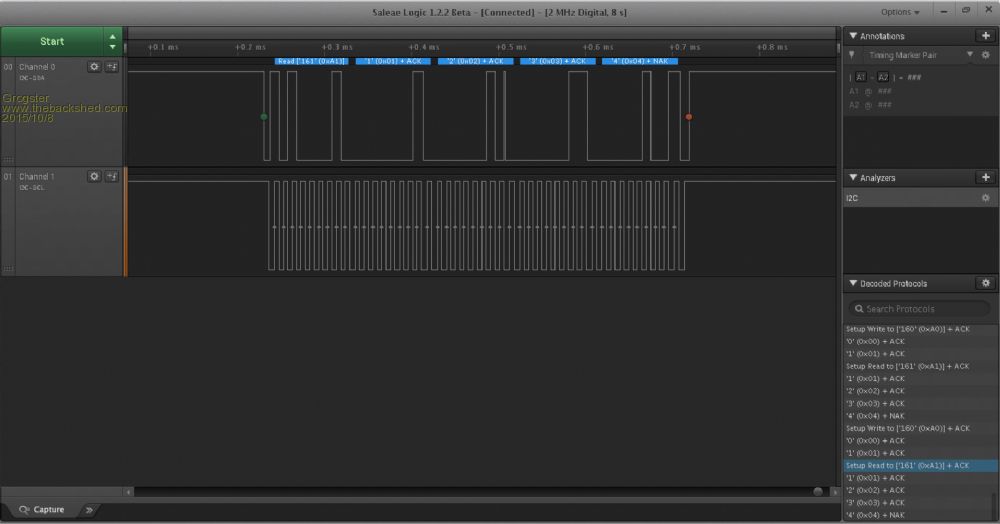The width and height of the screenshot is (1000, 524).
Task: Open capture settings arrows beside Start
Action: (x=112, y=41)
